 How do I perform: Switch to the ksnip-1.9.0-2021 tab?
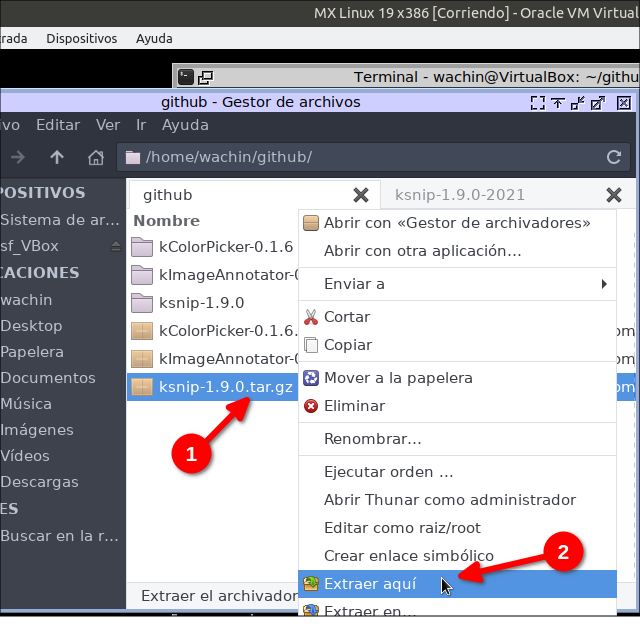coord(507,195)
